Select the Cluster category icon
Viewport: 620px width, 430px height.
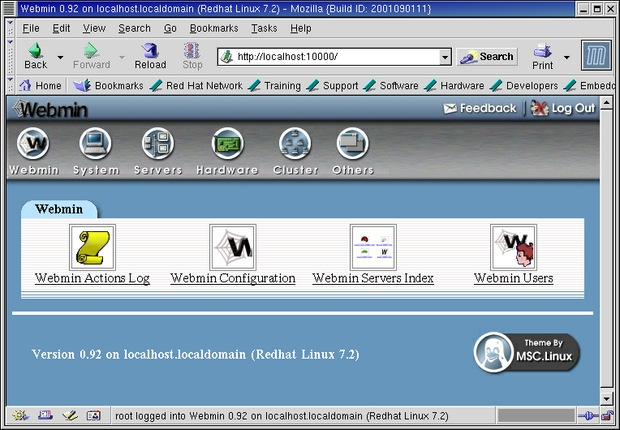click(x=295, y=146)
